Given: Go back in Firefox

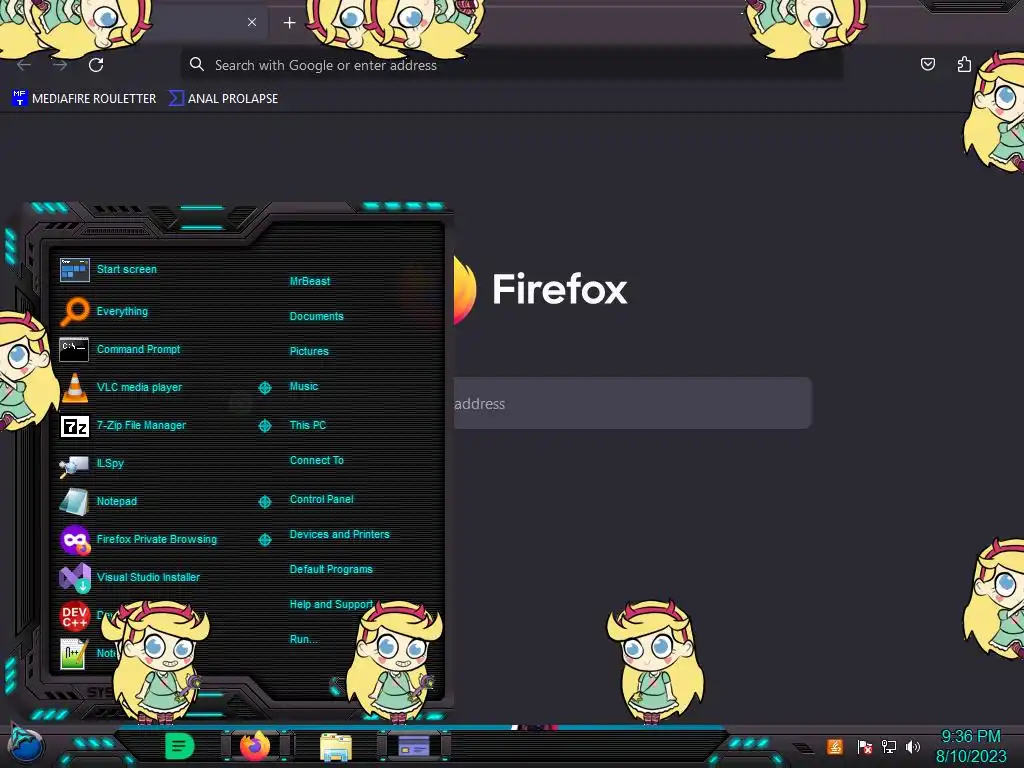Looking at the screenshot, I should 24,65.
